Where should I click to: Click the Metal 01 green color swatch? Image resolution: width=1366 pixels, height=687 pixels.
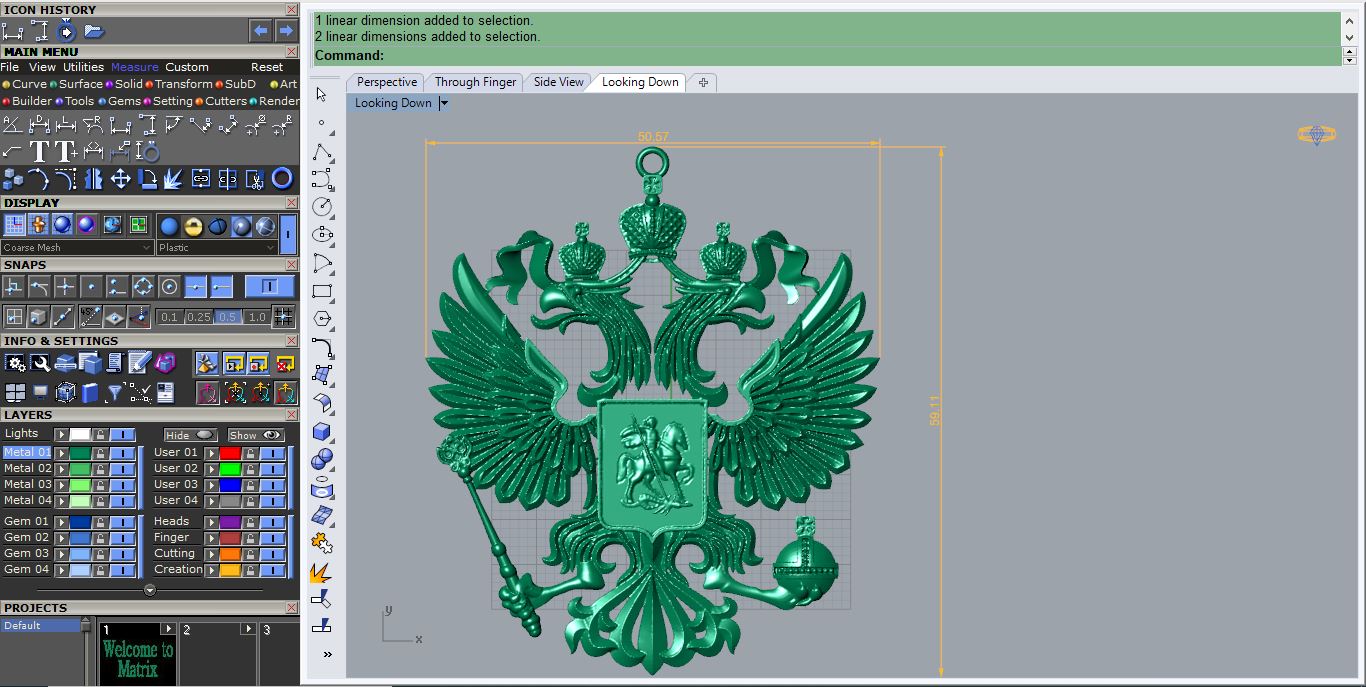tap(80, 453)
